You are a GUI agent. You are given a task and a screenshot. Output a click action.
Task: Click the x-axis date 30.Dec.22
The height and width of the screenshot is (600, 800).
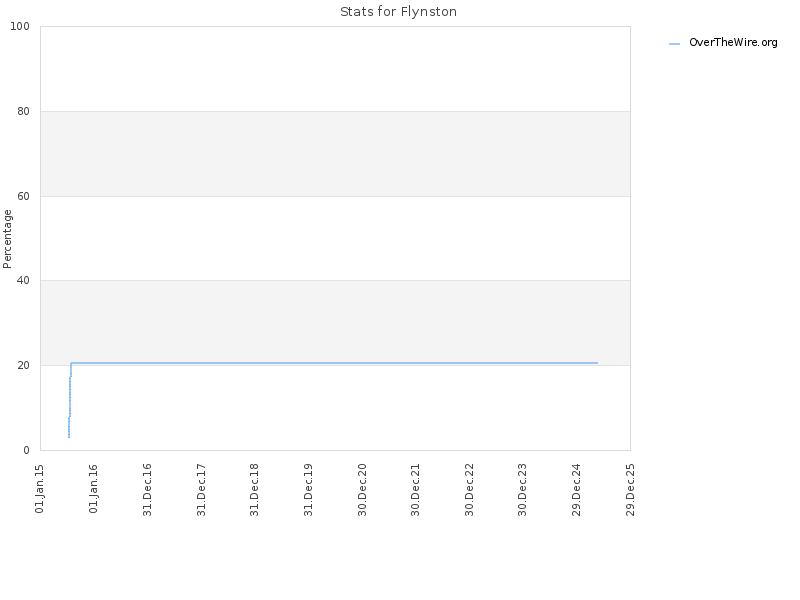click(x=469, y=490)
